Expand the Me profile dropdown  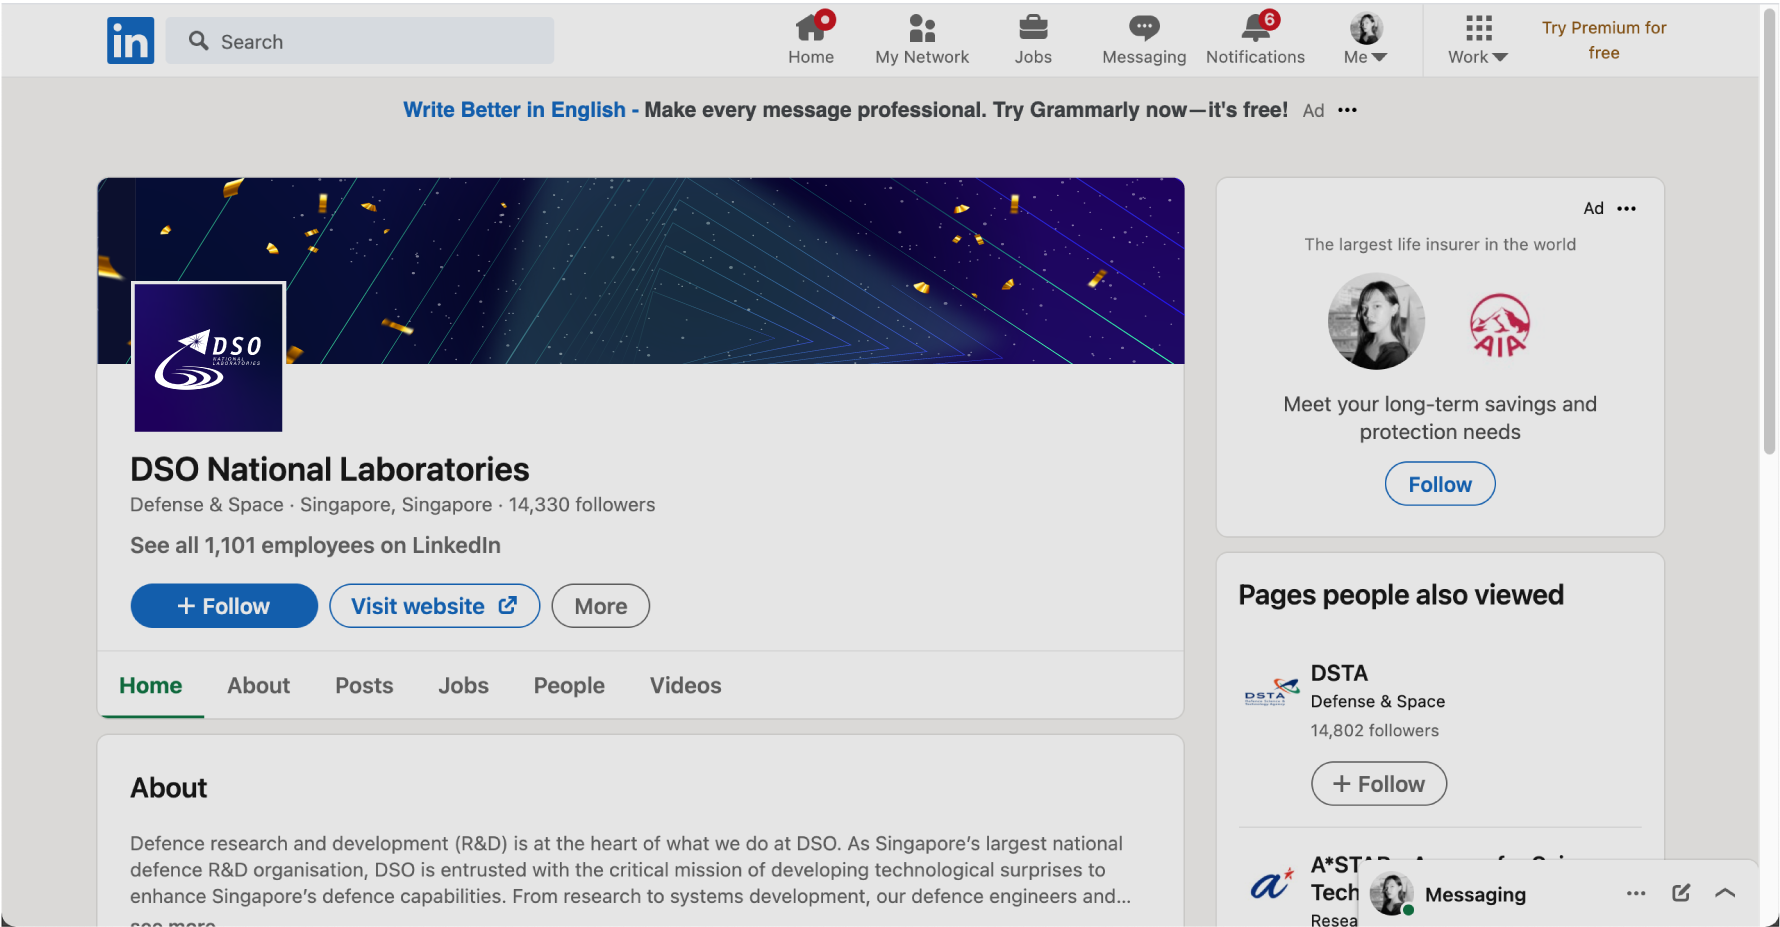pyautogui.click(x=1366, y=40)
